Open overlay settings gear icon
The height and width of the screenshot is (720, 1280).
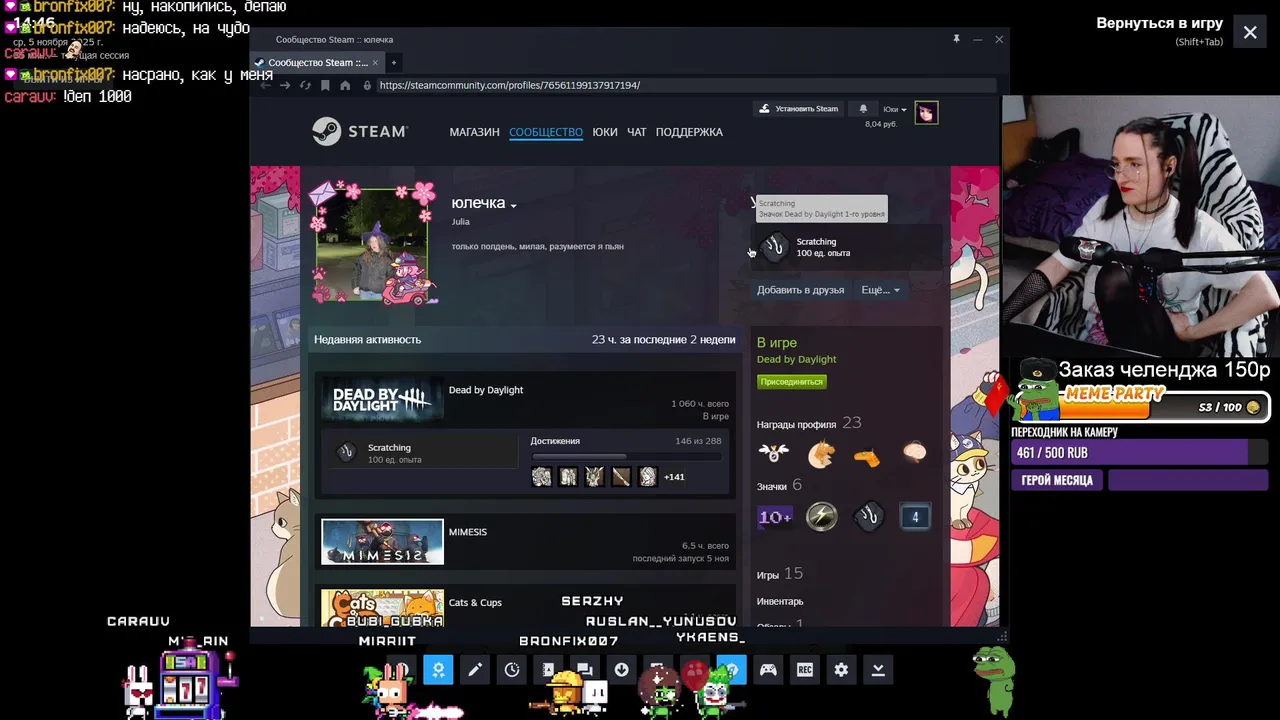pyautogui.click(x=841, y=670)
